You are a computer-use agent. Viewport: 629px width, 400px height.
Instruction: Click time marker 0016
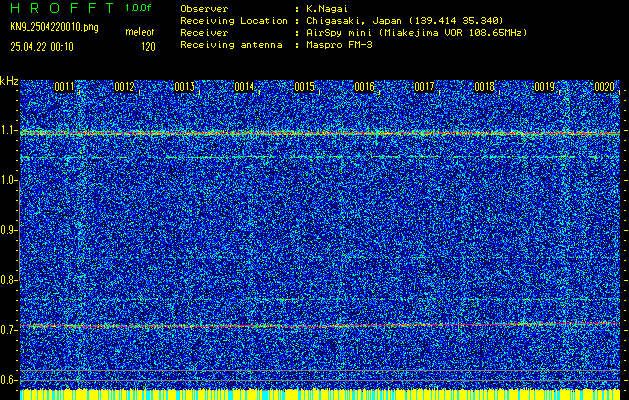click(x=364, y=87)
